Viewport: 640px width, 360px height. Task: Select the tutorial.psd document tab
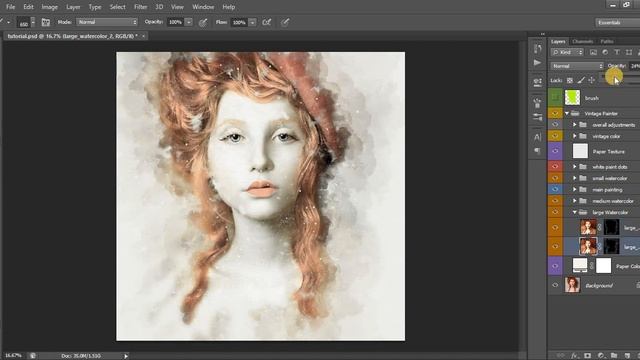click(x=72, y=36)
